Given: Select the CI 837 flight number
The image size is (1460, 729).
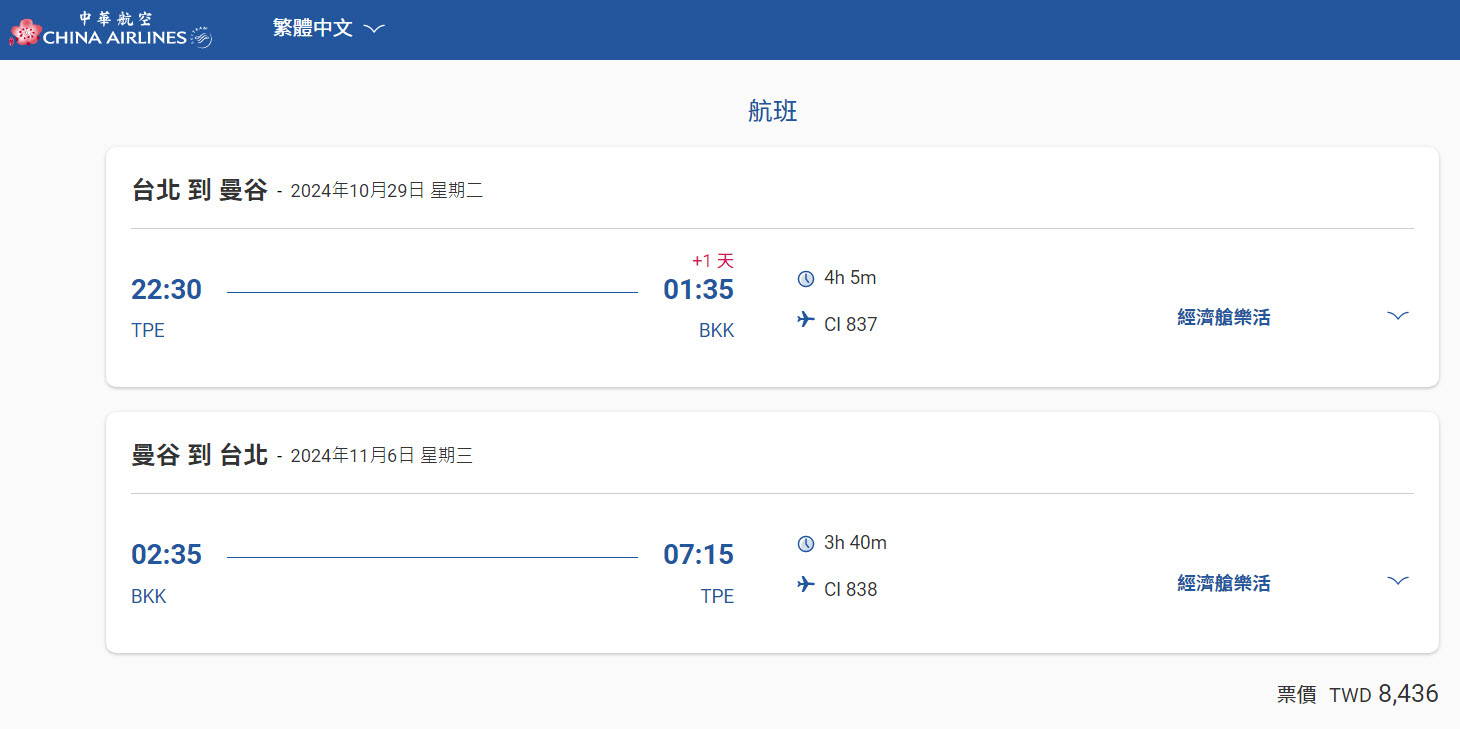Looking at the screenshot, I should point(851,324).
